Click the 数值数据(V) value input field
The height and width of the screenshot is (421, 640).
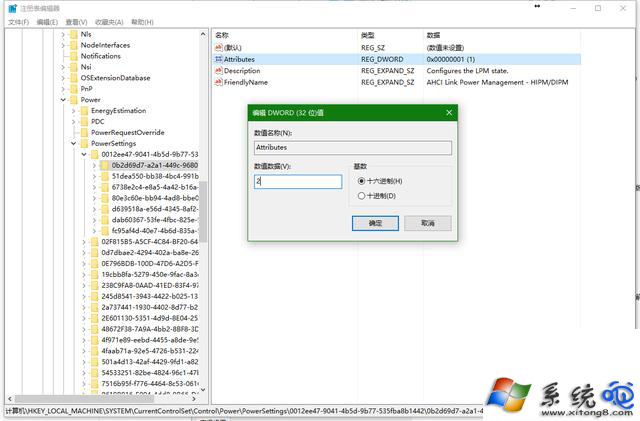pos(298,182)
